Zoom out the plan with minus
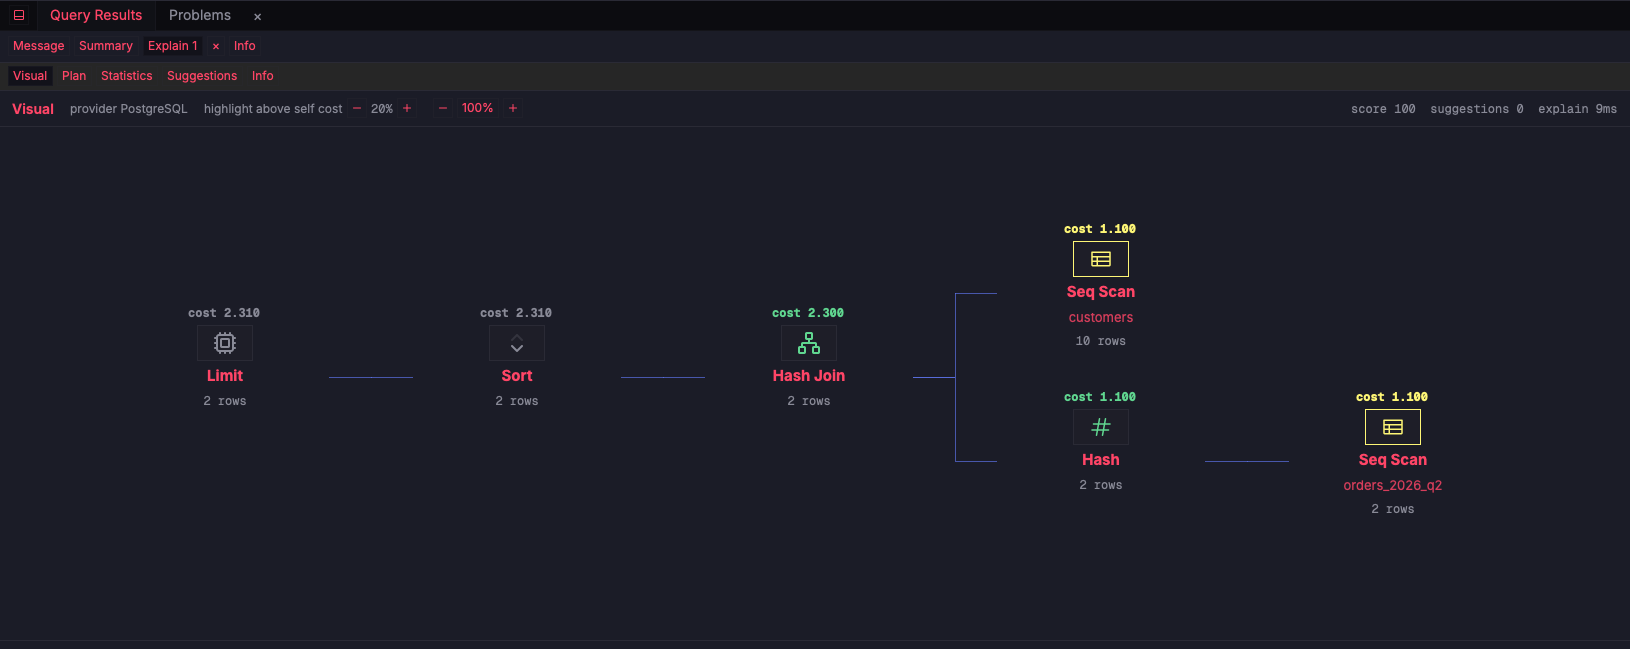The width and height of the screenshot is (1630, 649). 443,108
